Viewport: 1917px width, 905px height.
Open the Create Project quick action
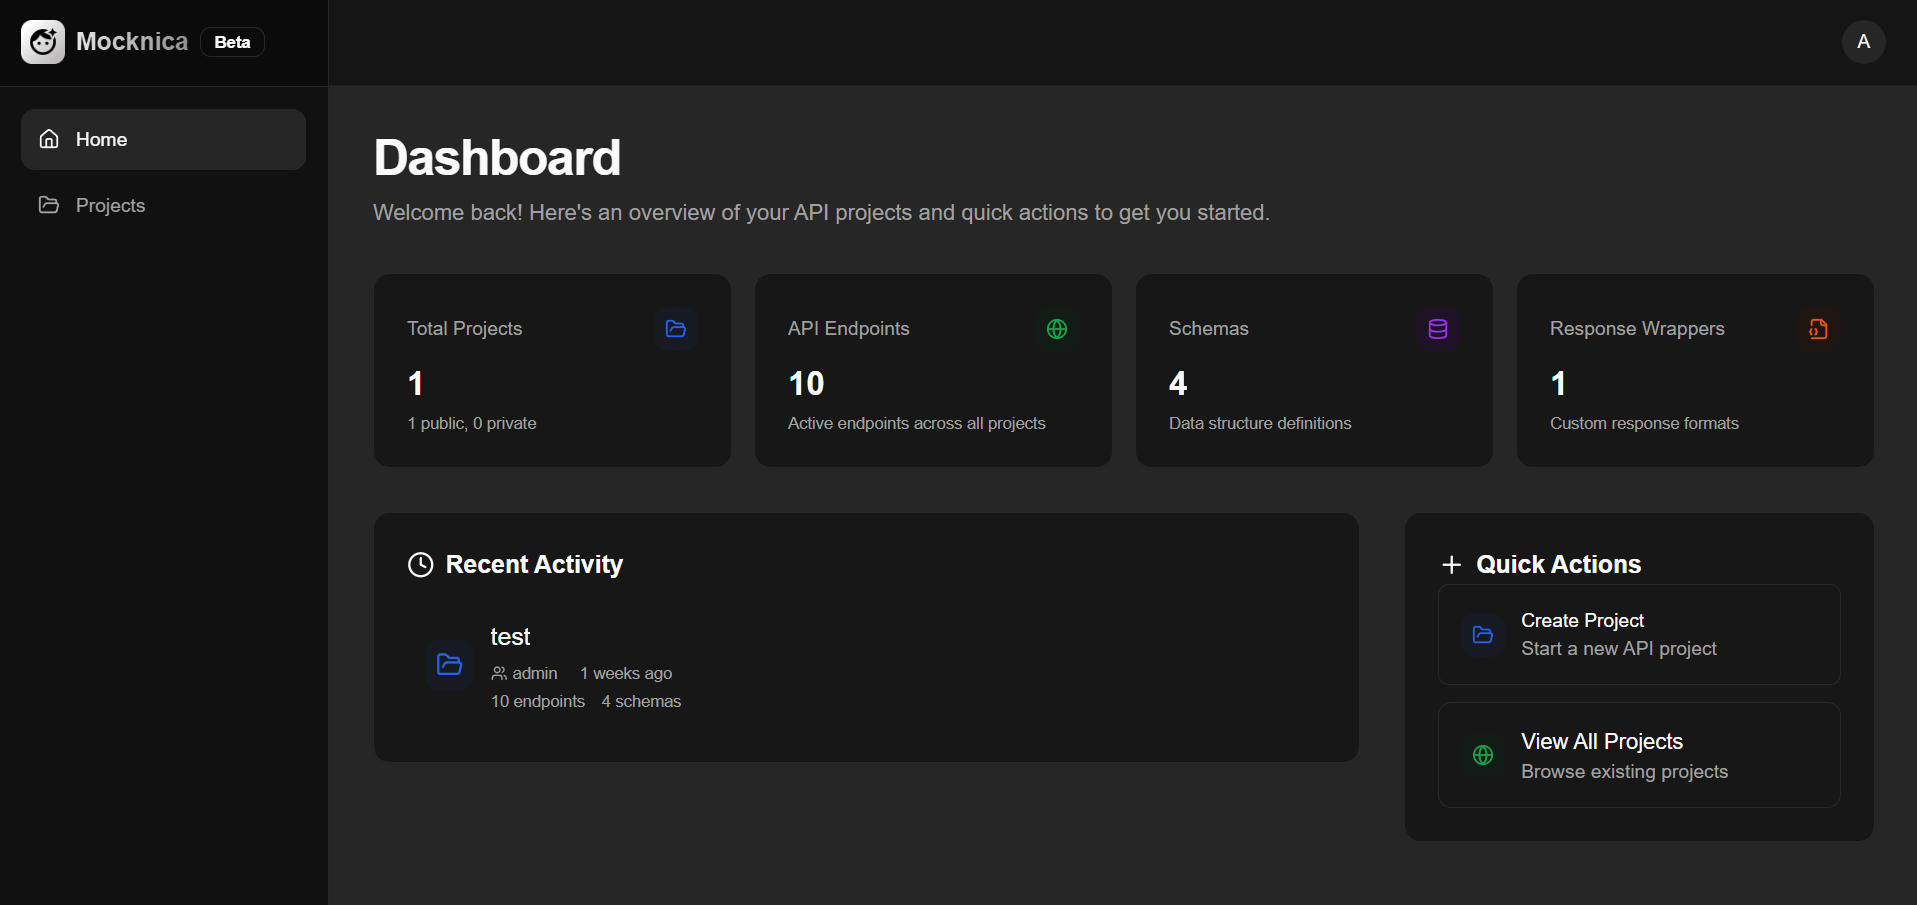click(1638, 635)
